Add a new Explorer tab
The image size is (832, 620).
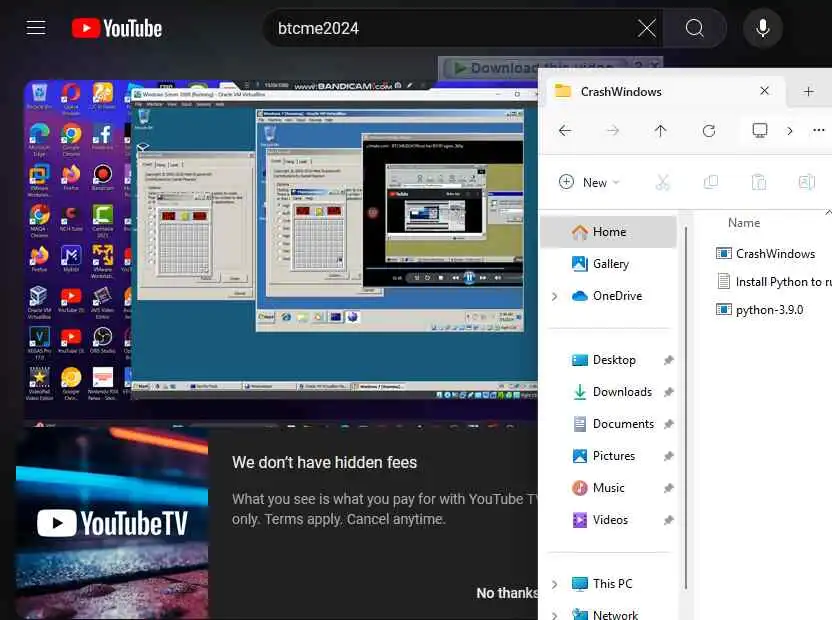[808, 91]
